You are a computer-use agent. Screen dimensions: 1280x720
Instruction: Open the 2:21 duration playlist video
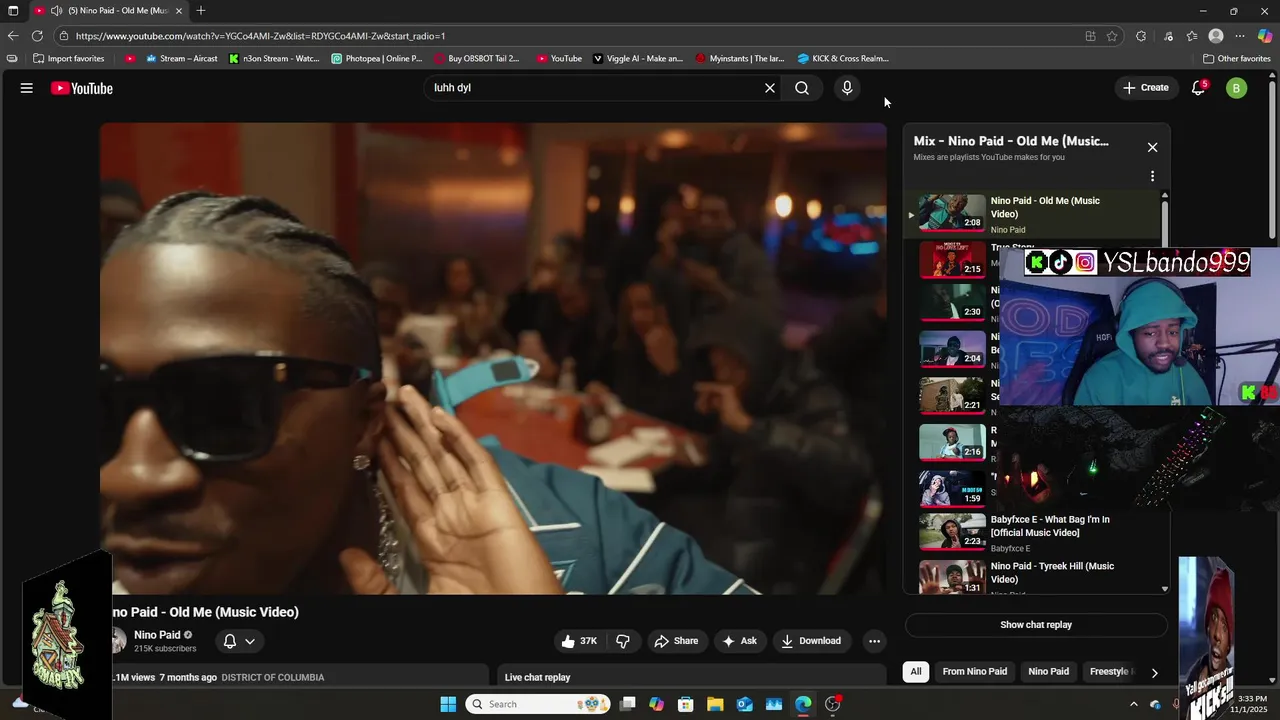[952, 396]
